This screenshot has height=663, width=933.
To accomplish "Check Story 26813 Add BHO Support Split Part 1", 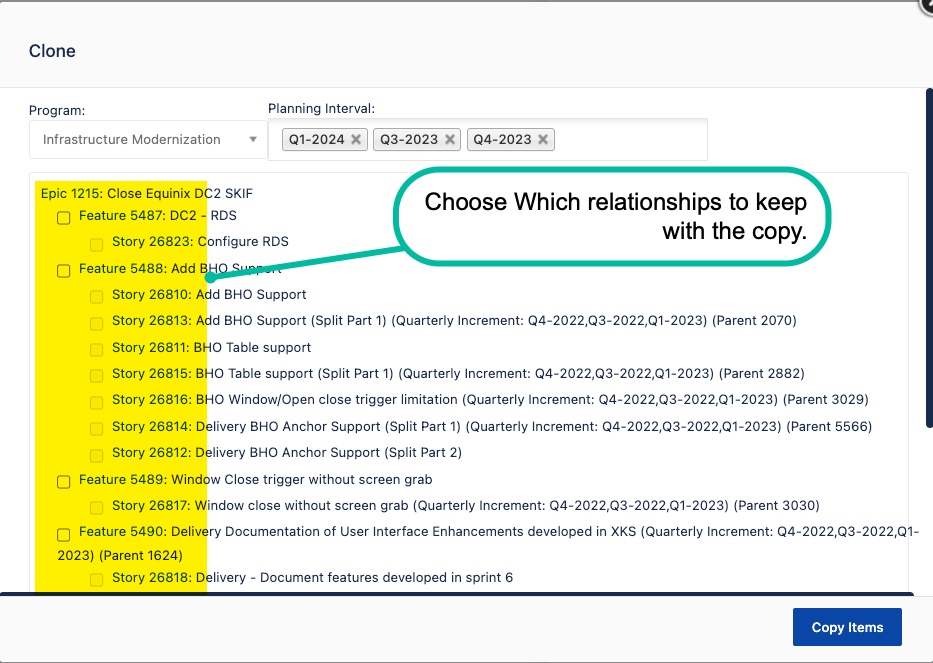I will (96, 324).
